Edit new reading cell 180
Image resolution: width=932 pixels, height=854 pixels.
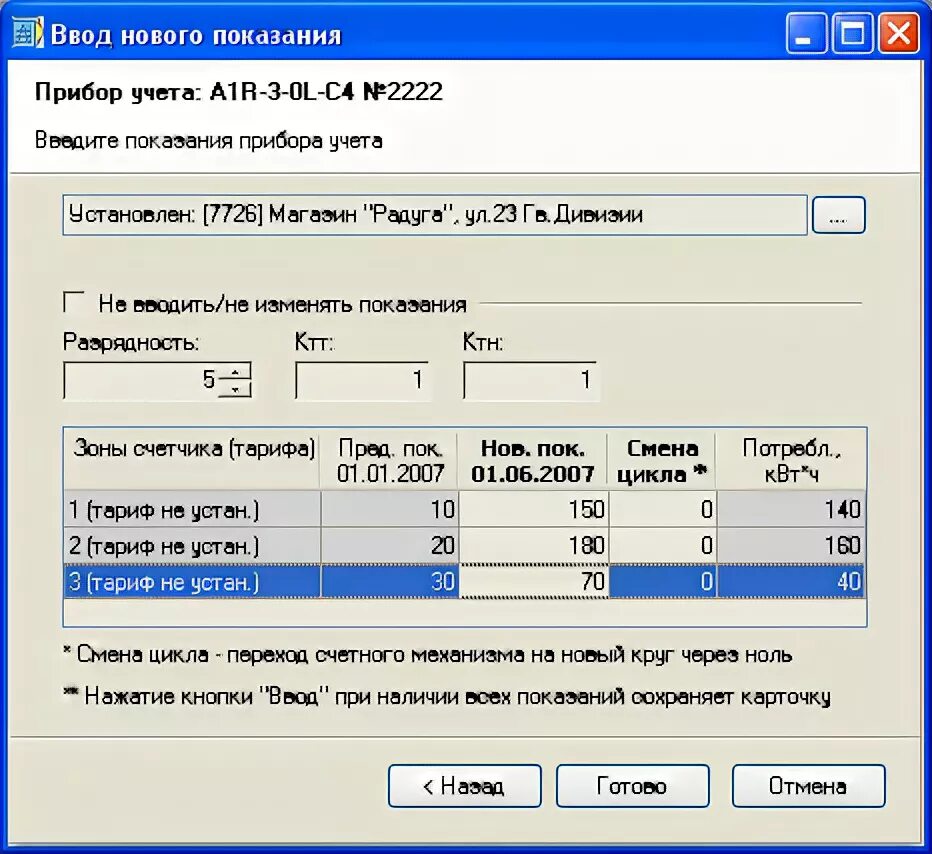coord(533,545)
